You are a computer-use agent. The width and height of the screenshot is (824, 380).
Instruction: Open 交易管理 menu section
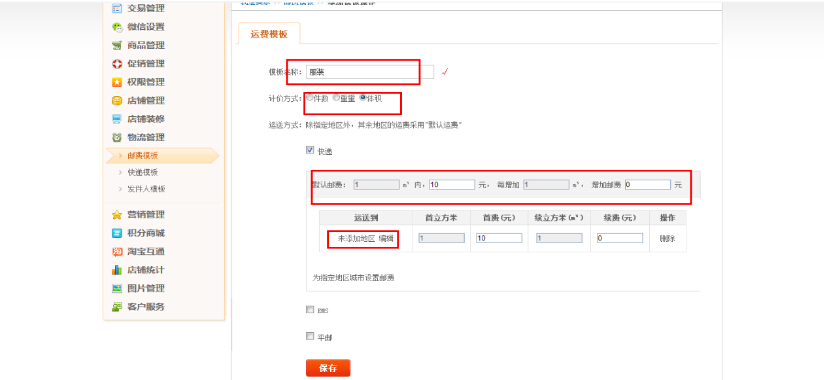coord(146,8)
